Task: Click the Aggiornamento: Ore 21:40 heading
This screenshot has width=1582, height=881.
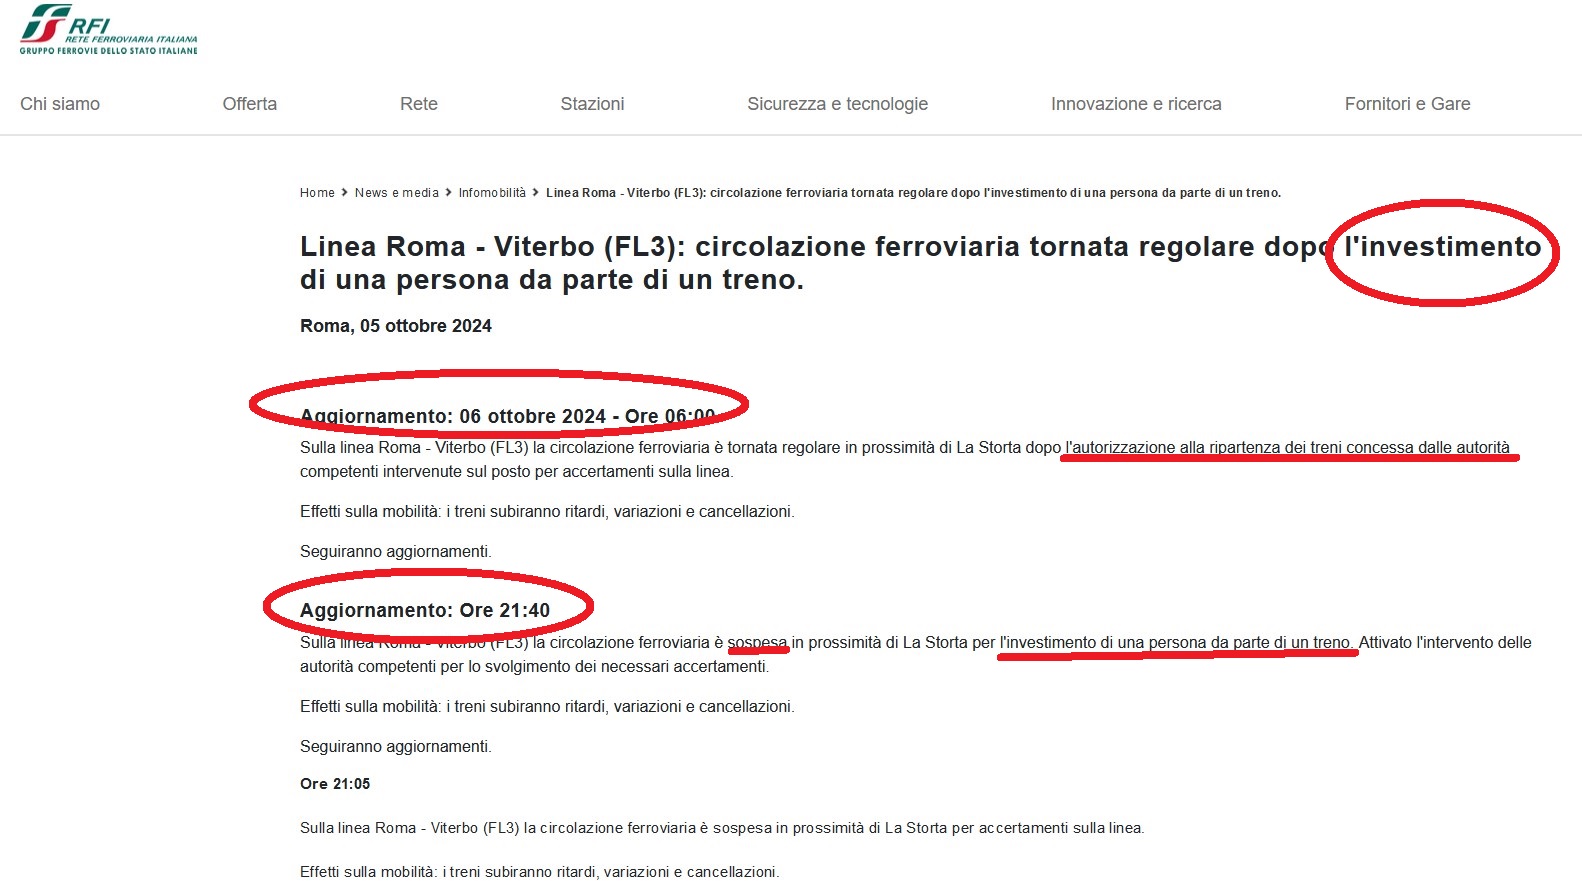Action: (424, 610)
